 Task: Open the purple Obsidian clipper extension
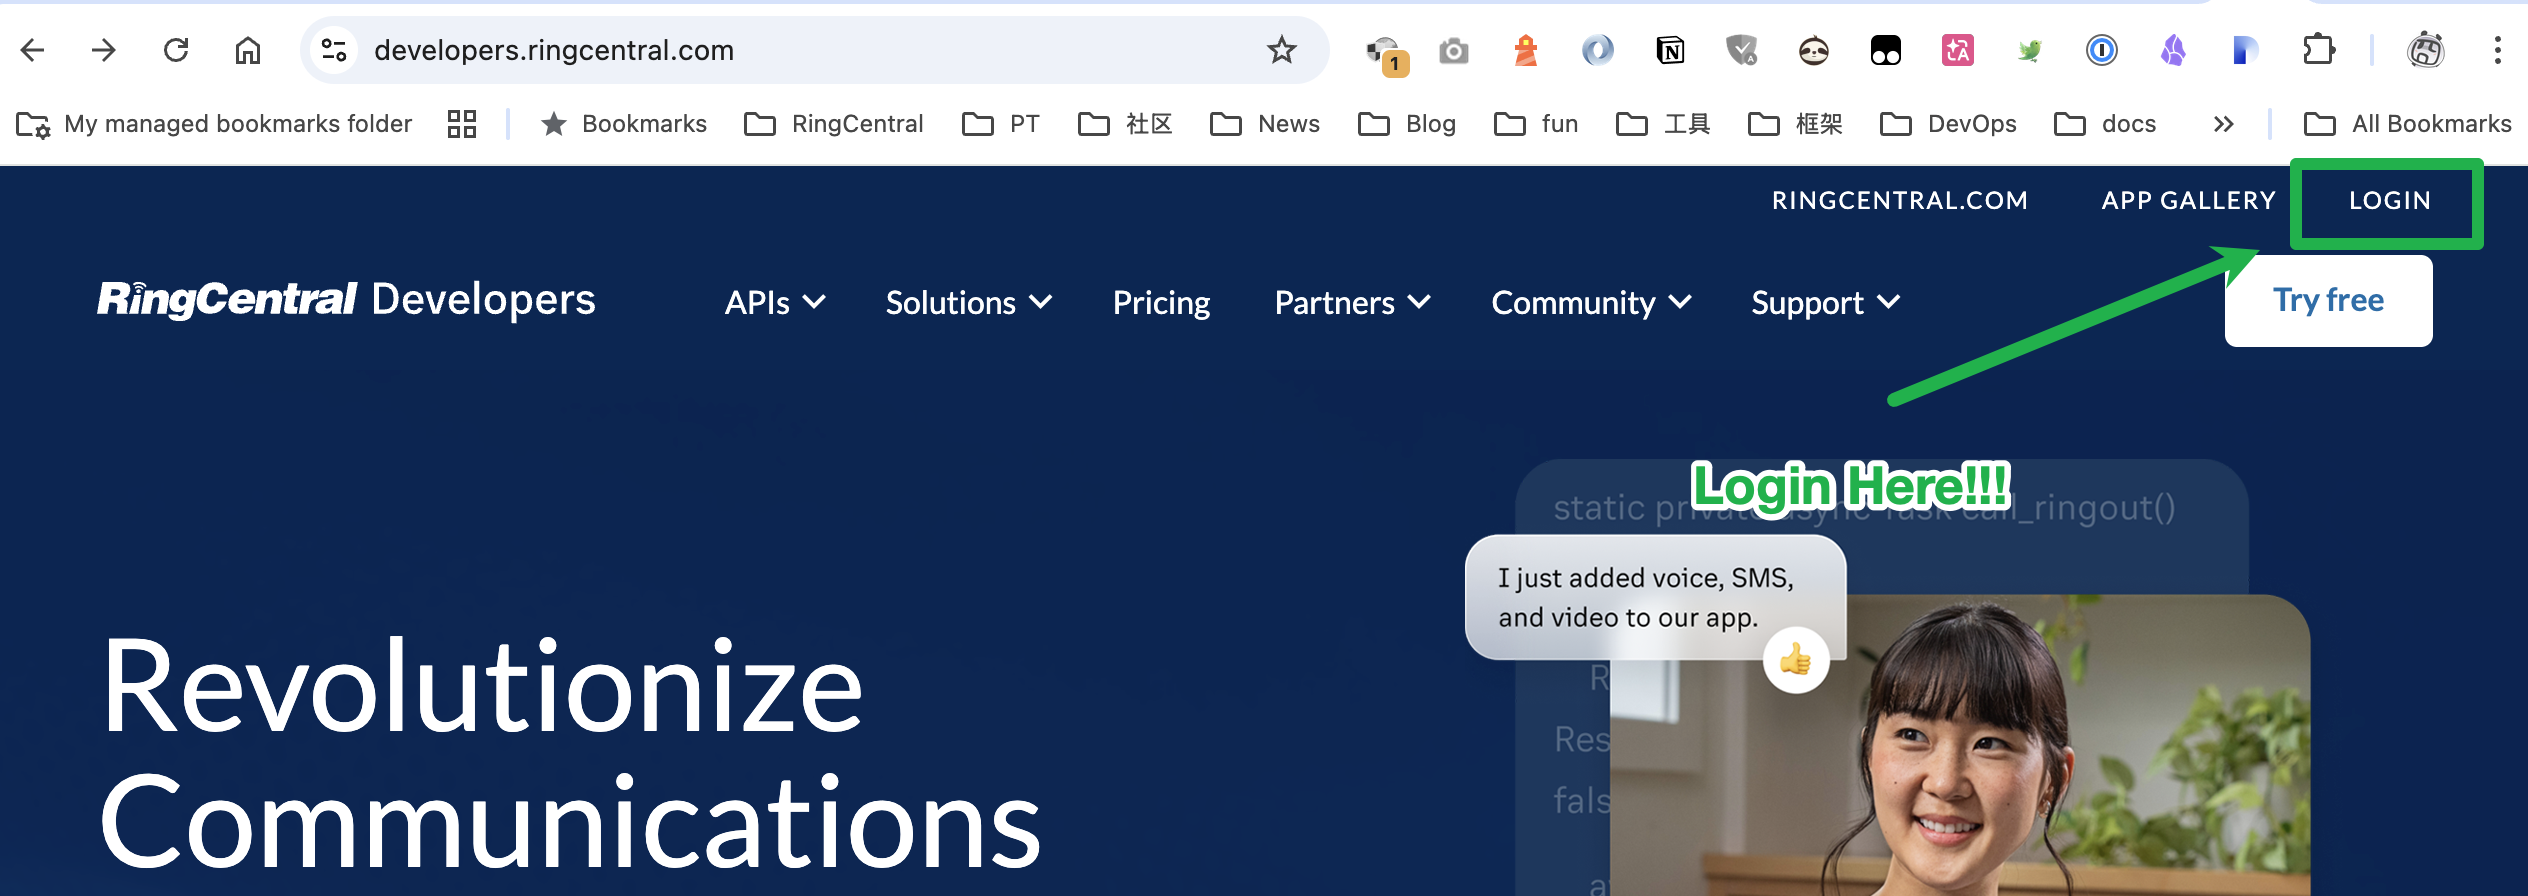point(2174,50)
